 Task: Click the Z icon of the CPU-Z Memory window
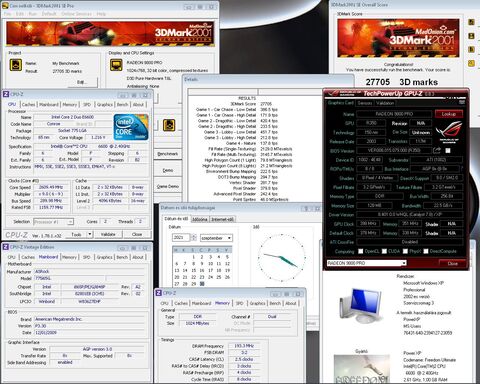(159, 293)
